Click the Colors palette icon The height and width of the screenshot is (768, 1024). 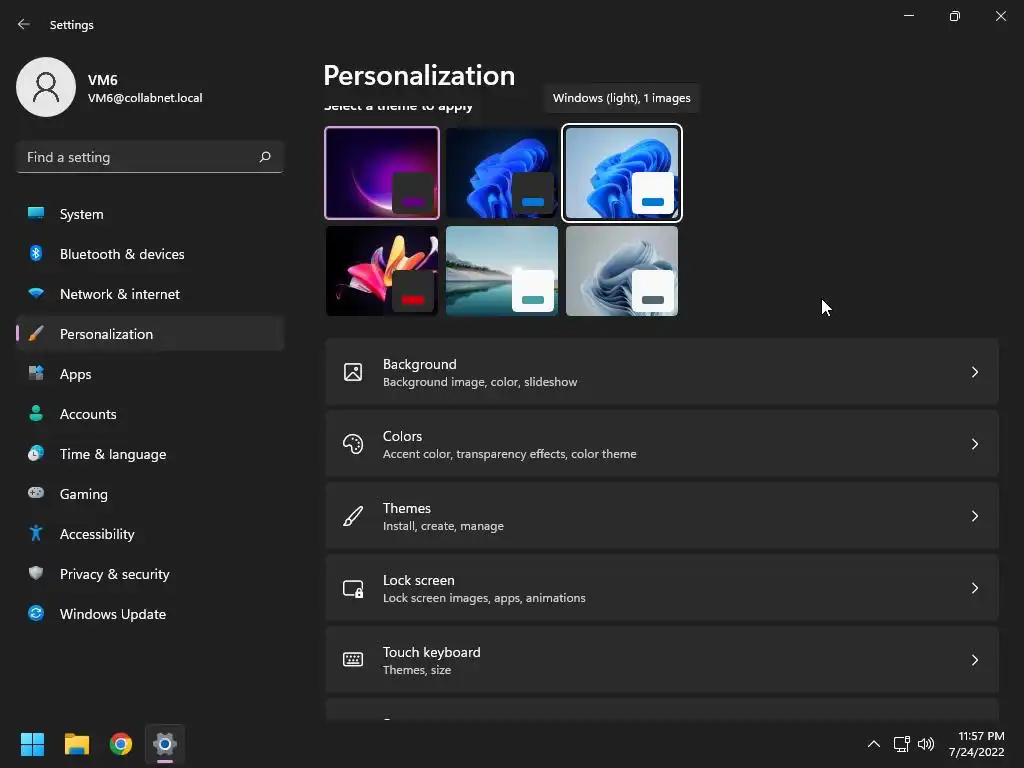click(x=353, y=444)
